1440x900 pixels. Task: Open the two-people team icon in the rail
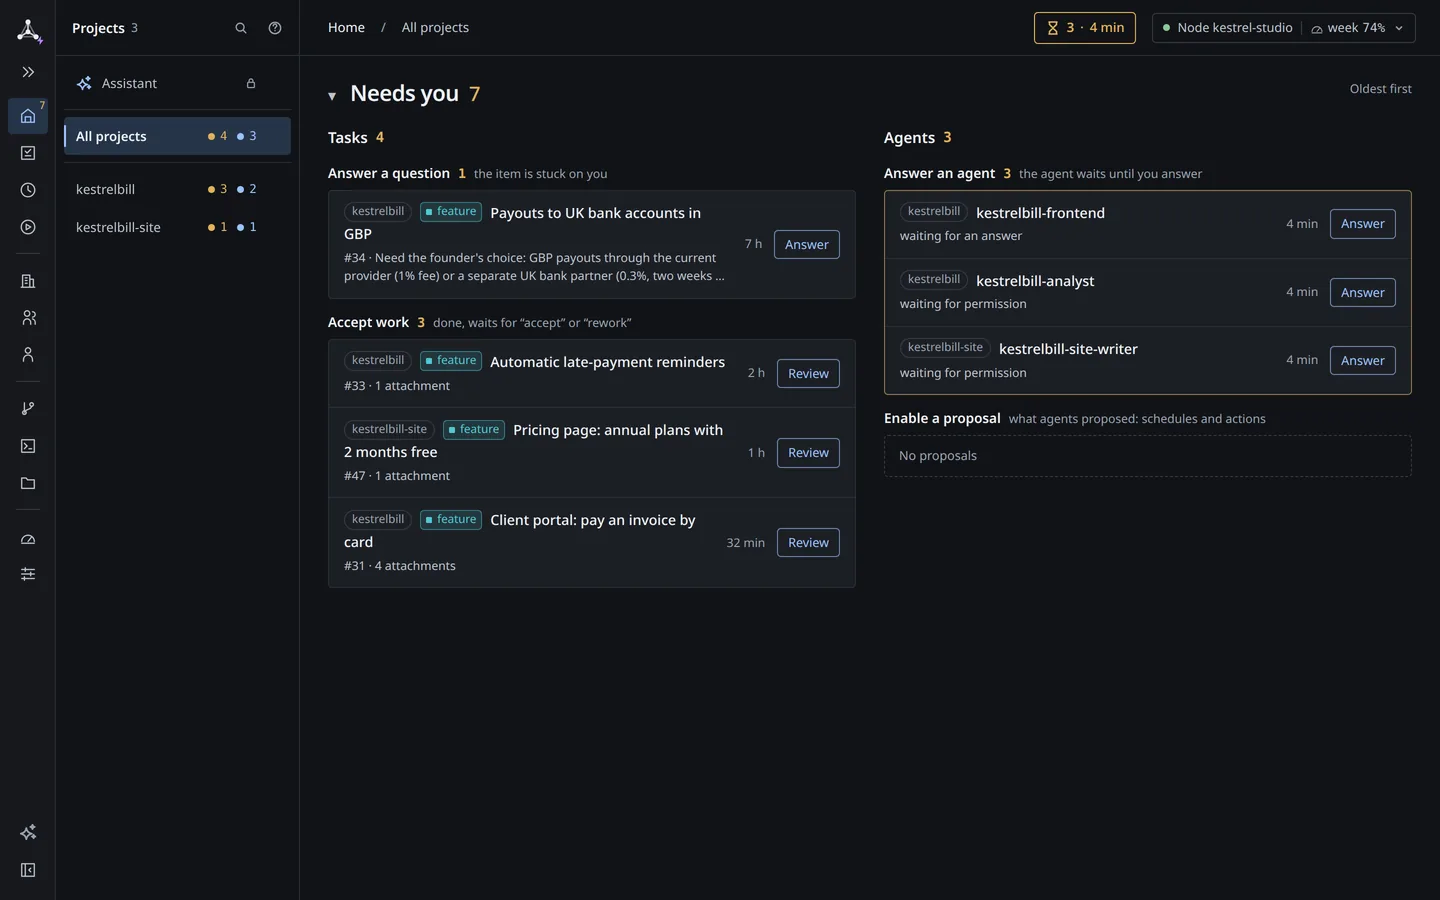tap(28, 318)
